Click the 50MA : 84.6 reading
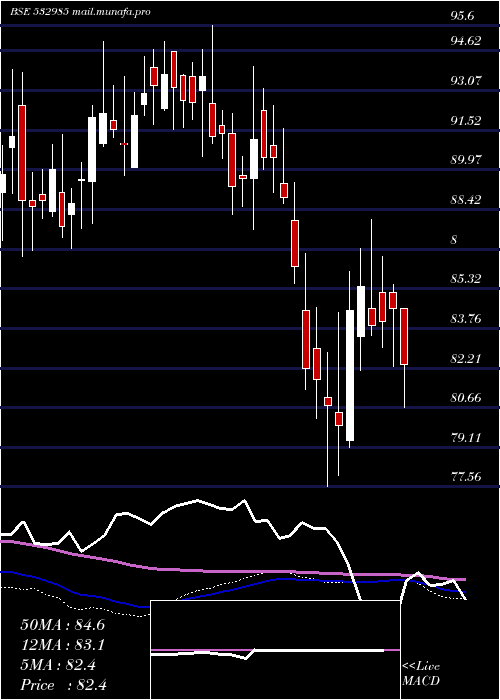This screenshot has width=500, height=700. pyautogui.click(x=62, y=625)
